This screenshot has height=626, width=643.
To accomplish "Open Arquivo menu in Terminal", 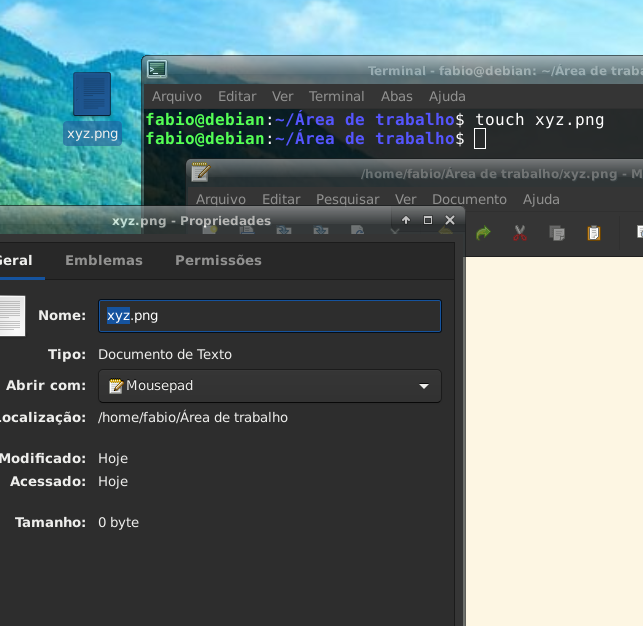I will click(177, 96).
